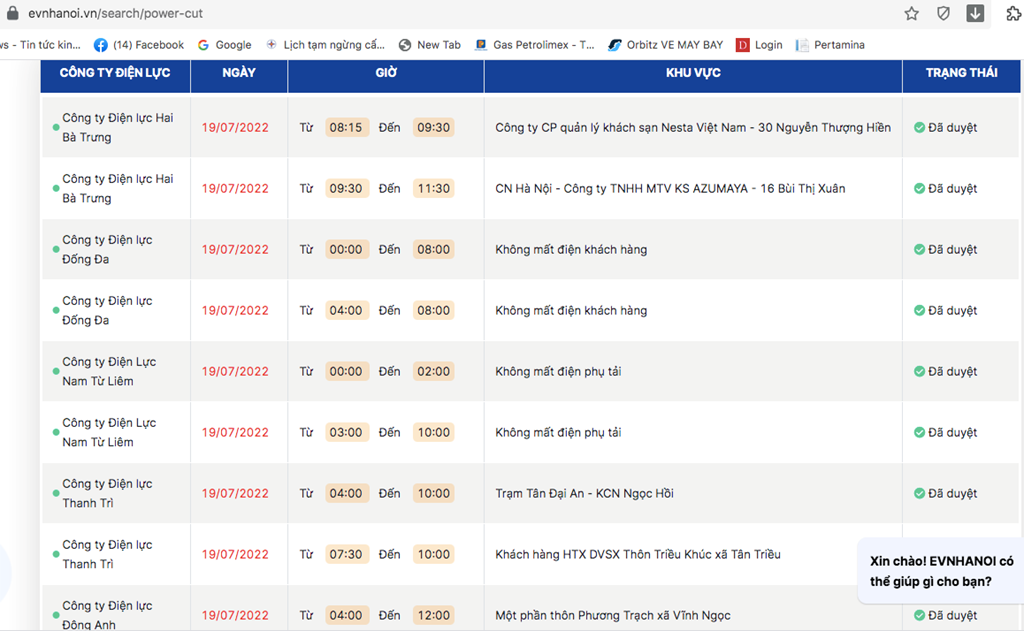Click the Facebook bookmark favicon
The width and height of the screenshot is (1024, 631).
pyautogui.click(x=101, y=45)
